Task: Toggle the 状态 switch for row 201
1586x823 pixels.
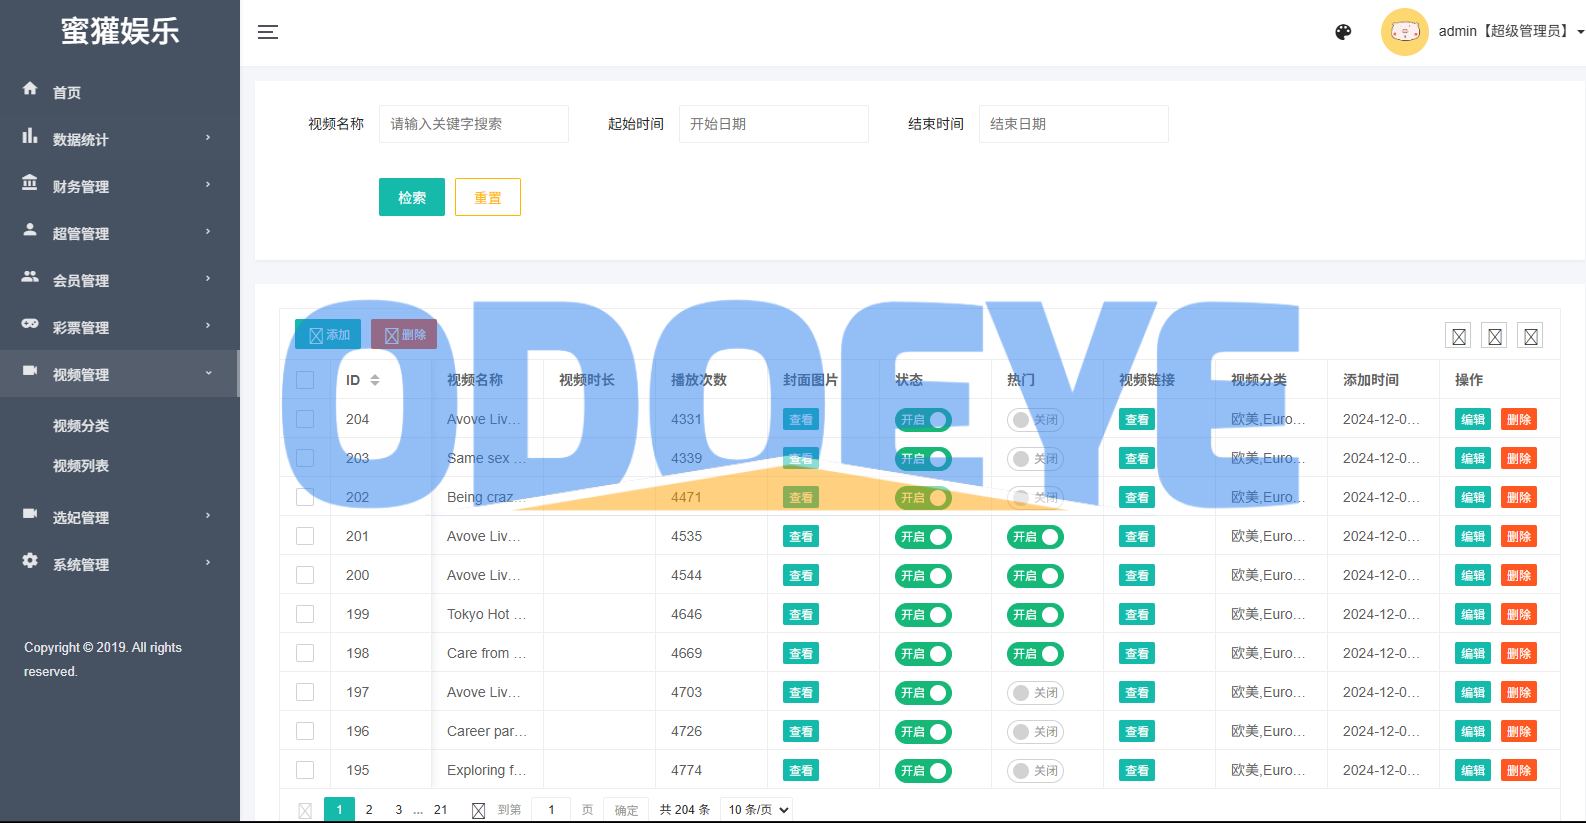Action: (x=922, y=537)
